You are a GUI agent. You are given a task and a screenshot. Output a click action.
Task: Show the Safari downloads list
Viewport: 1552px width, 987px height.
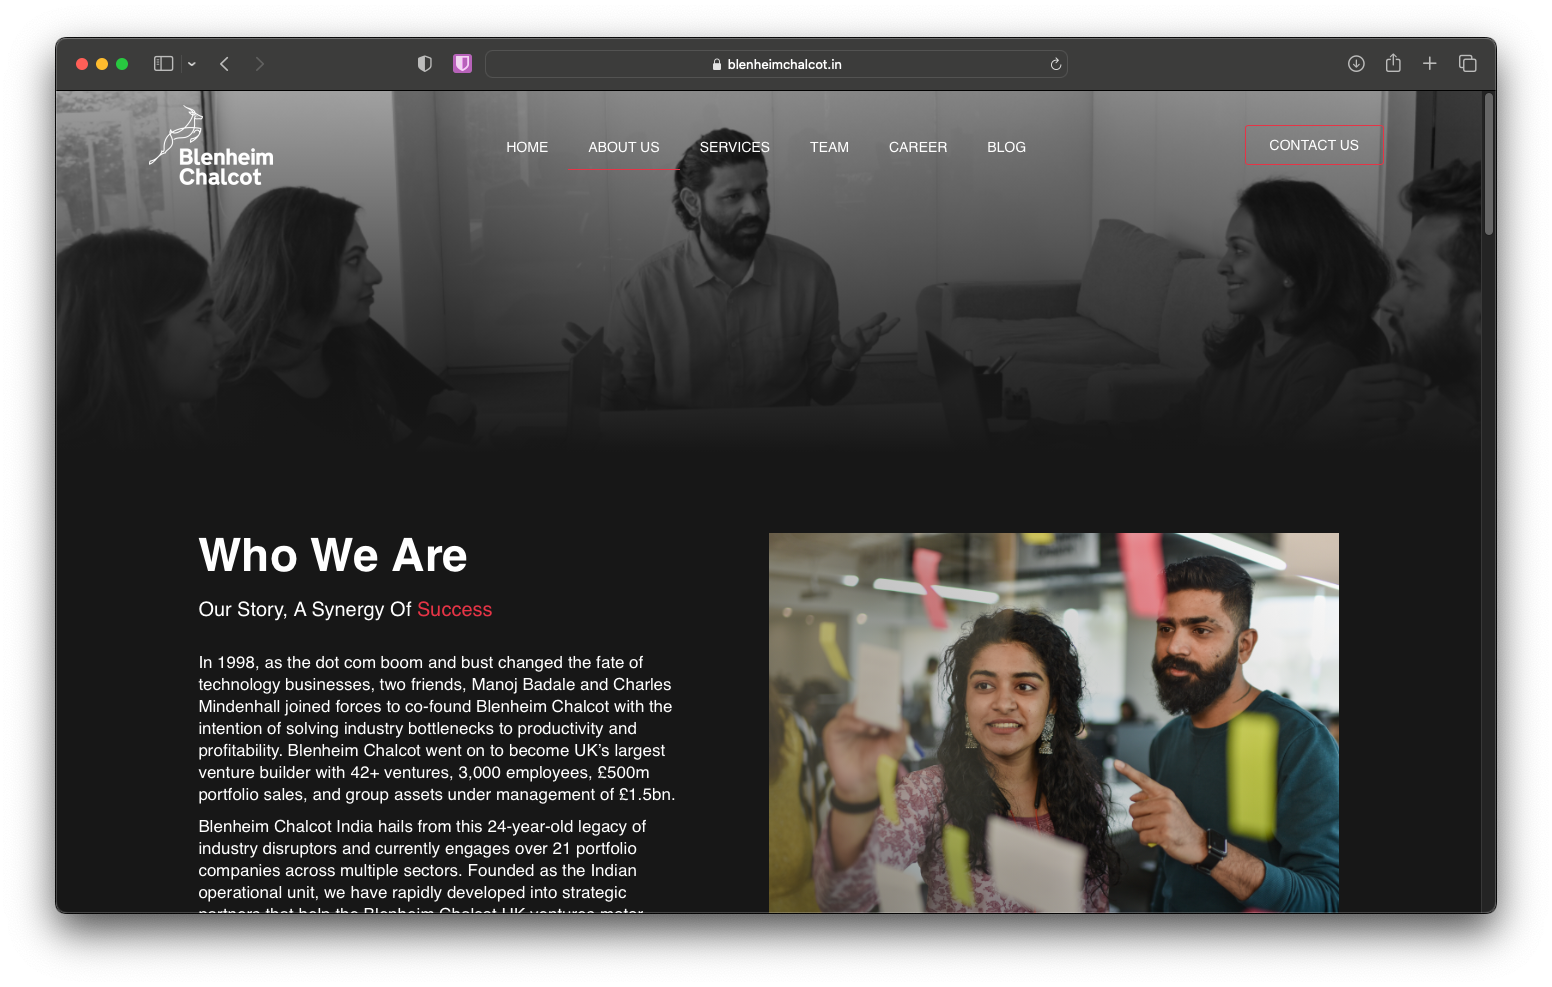[x=1356, y=64]
